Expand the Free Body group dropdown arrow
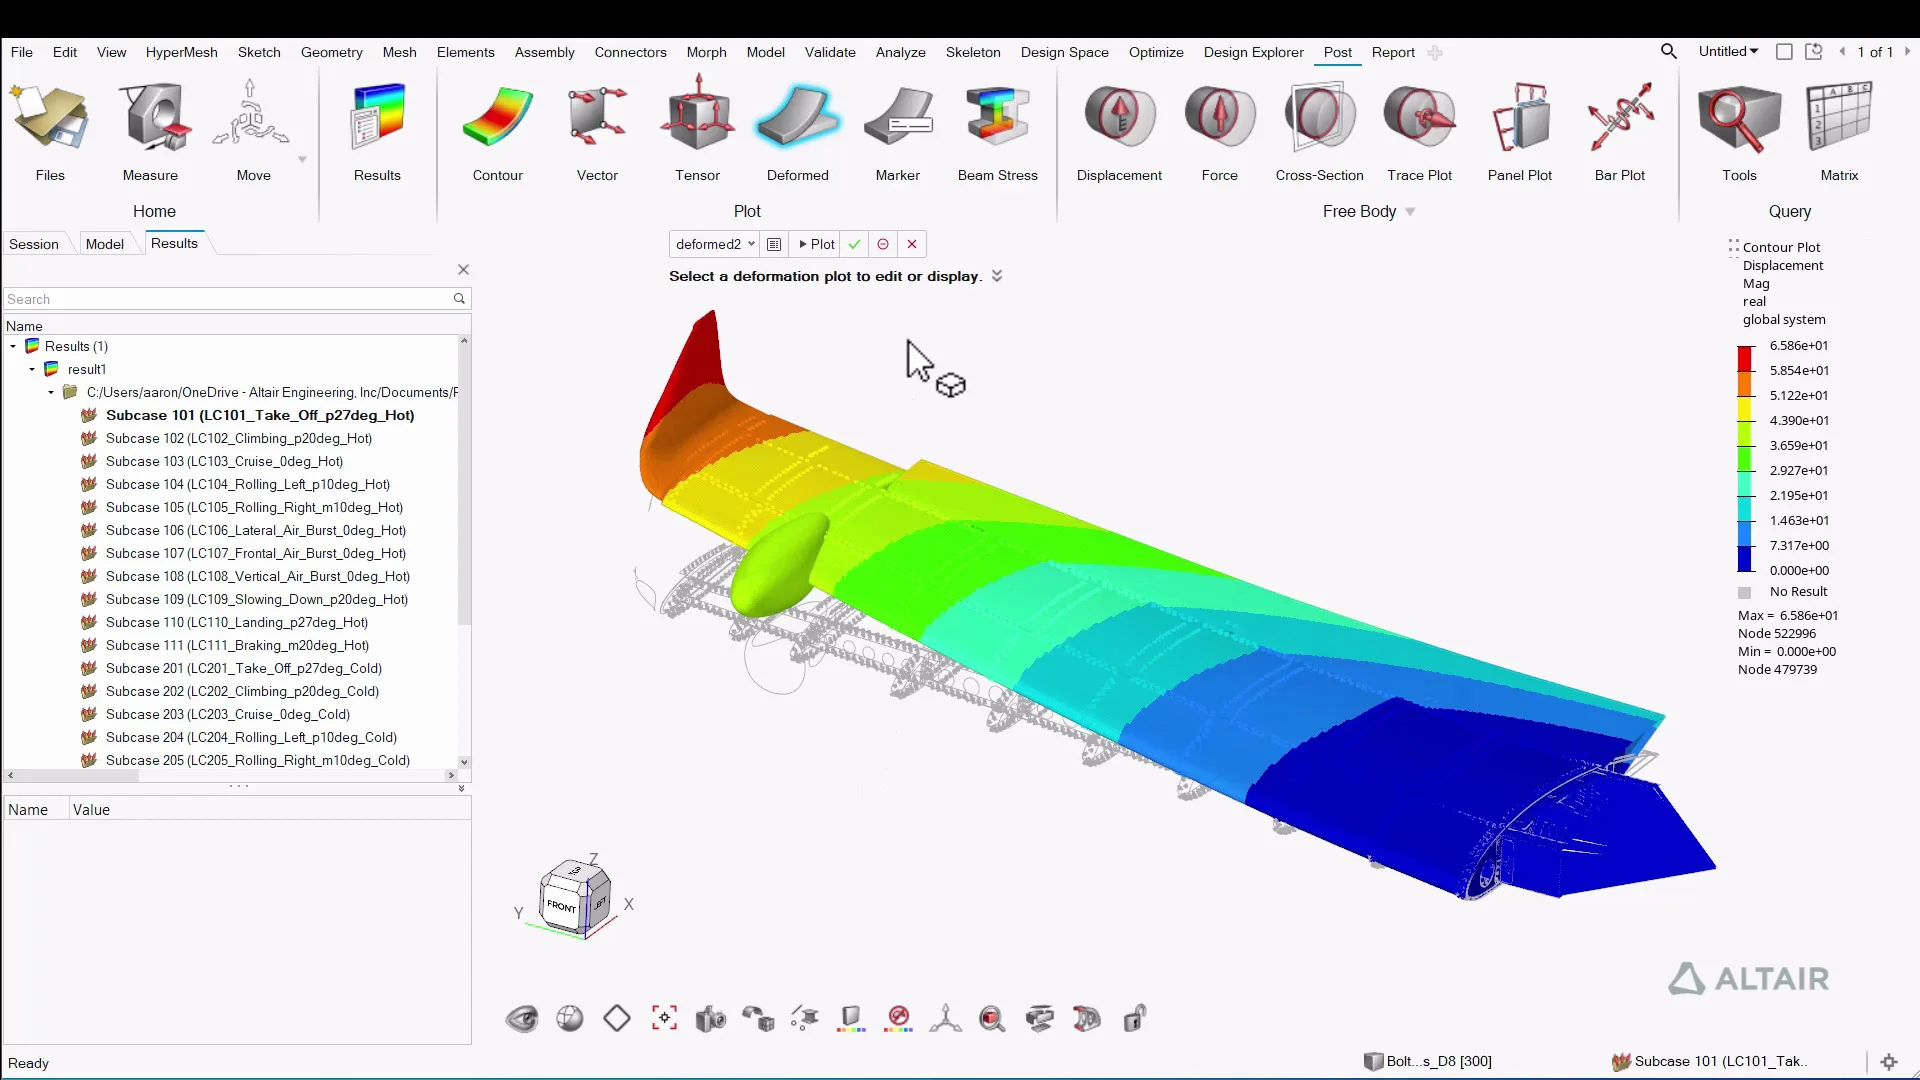Viewport: 1920px width, 1080px height. (x=1410, y=212)
